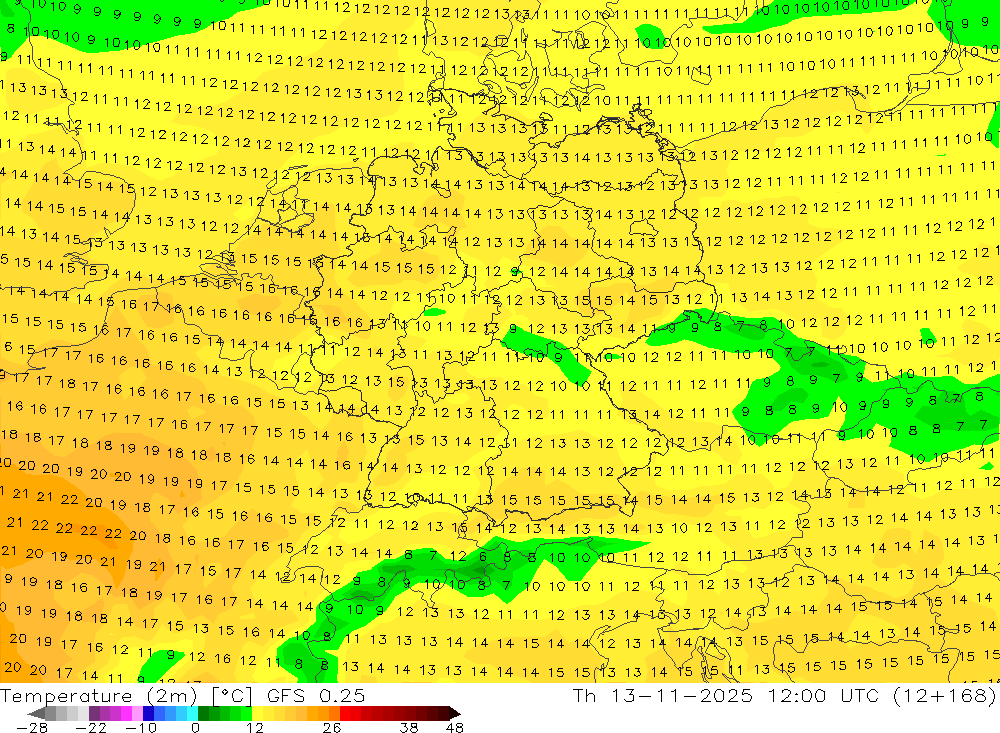Screen dimensions: 1000x733
Task: Click the "Th 13-11-2025" date text
Action: [x=662, y=696]
